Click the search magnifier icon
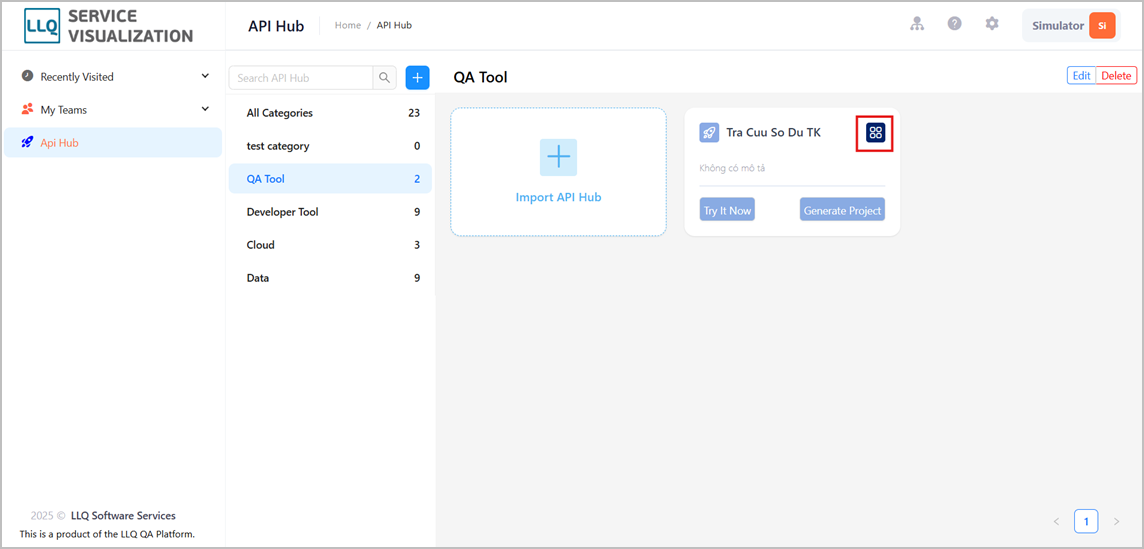 pos(384,77)
